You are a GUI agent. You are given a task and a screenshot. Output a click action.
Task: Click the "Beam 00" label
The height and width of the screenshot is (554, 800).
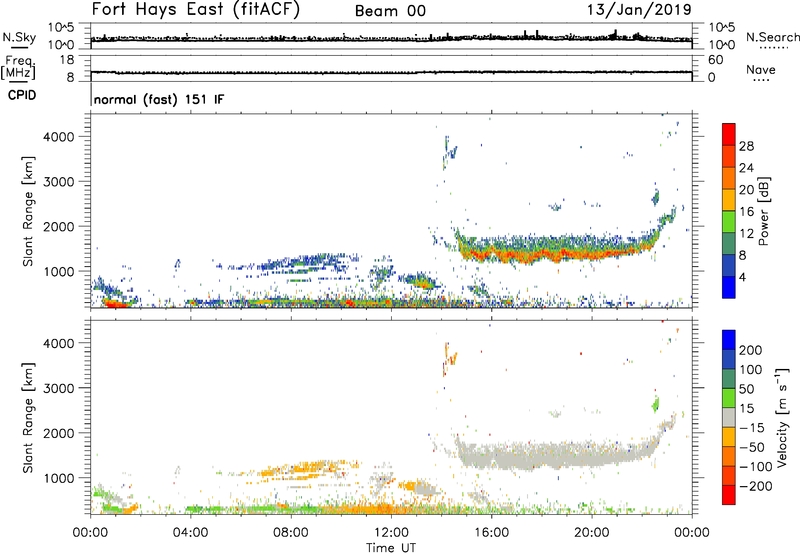click(x=390, y=11)
